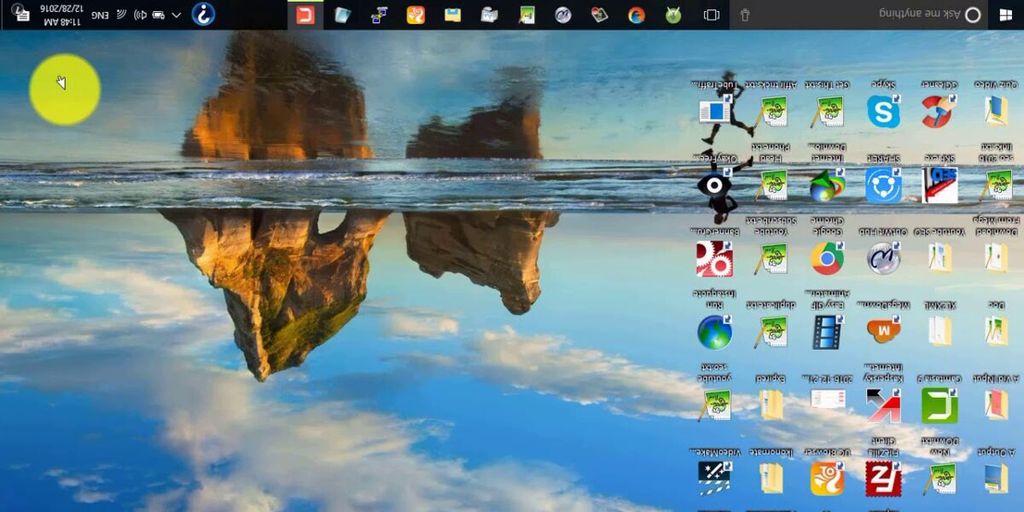The height and width of the screenshot is (512, 1024).
Task: Open the Camtasia 9 desktop shortcut
Action: [939, 406]
